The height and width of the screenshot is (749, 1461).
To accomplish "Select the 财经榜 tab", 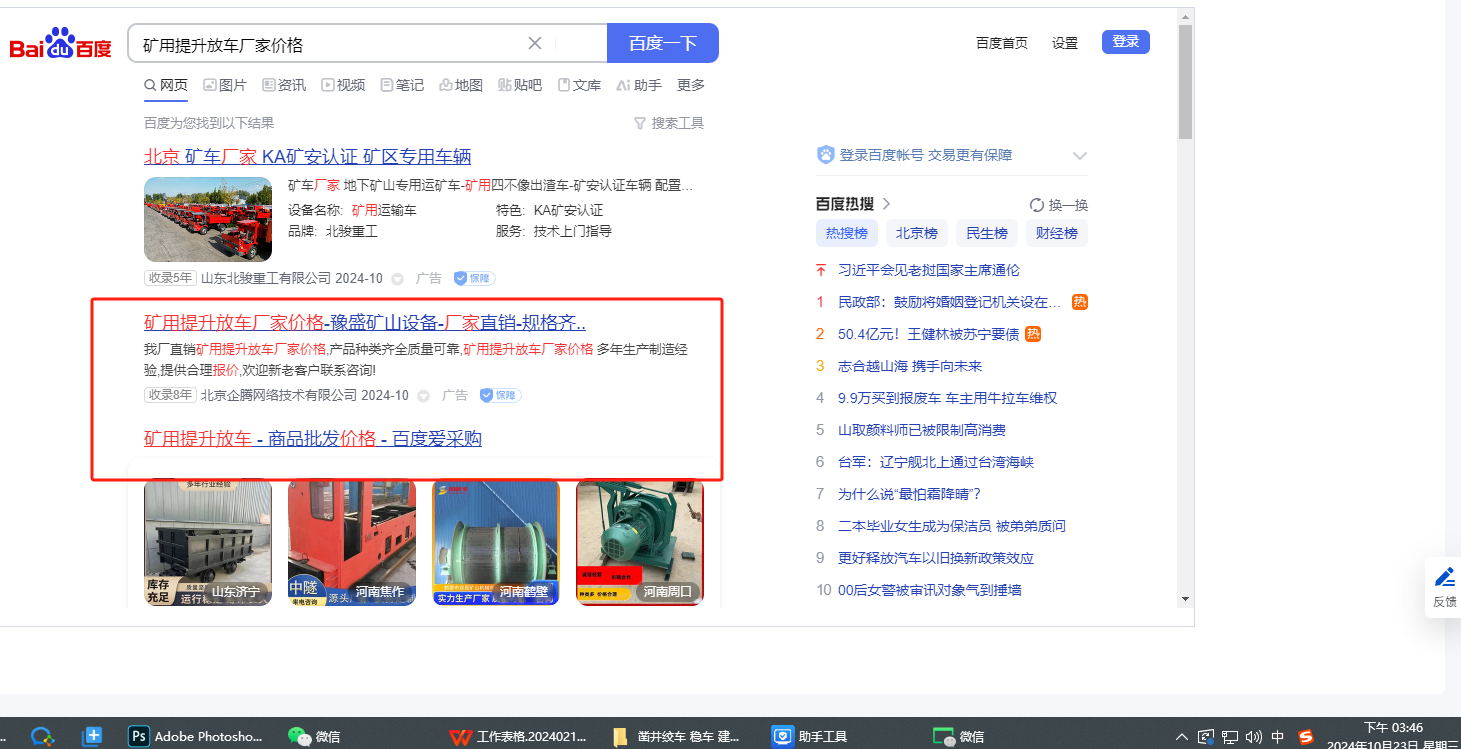I will pos(1057,233).
